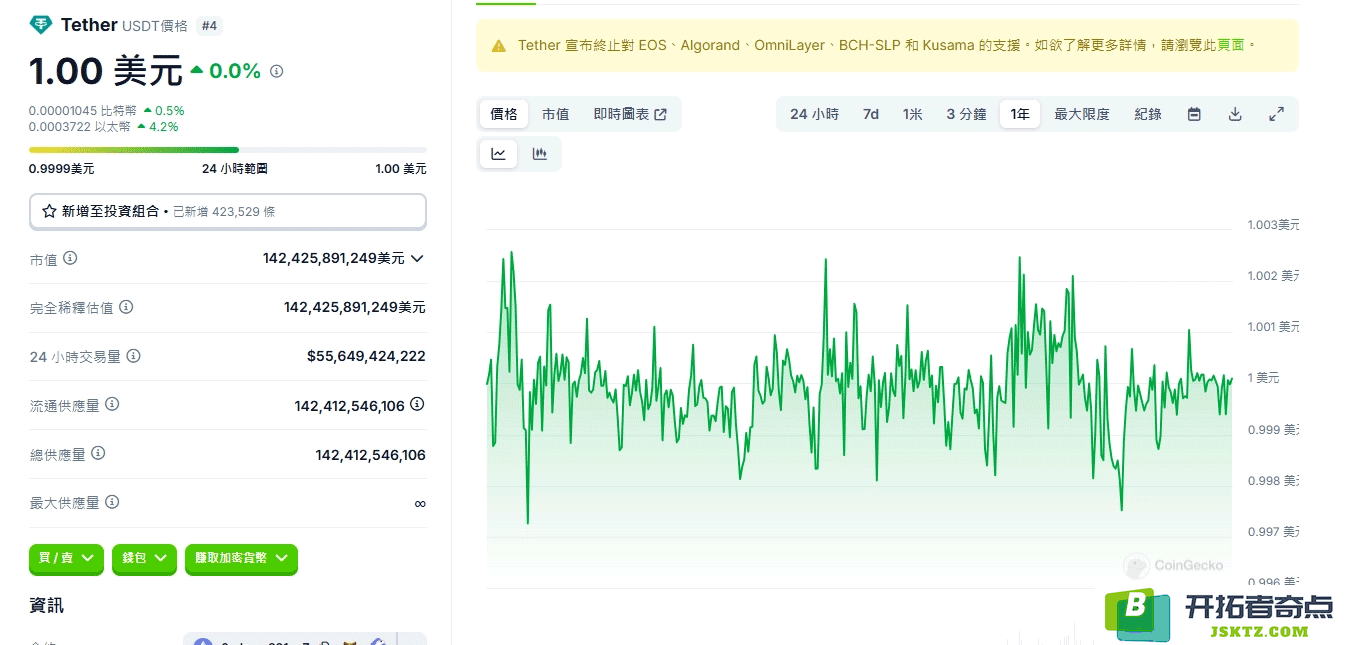Image resolution: width=1345 pixels, height=645 pixels.
Task: Set chart range to 1年
Action: [x=1020, y=114]
